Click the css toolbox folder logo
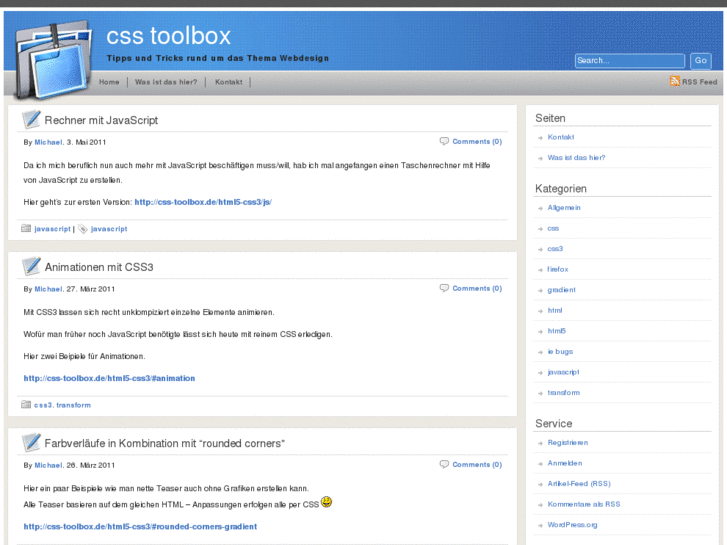The width and height of the screenshot is (727, 545). (53, 60)
